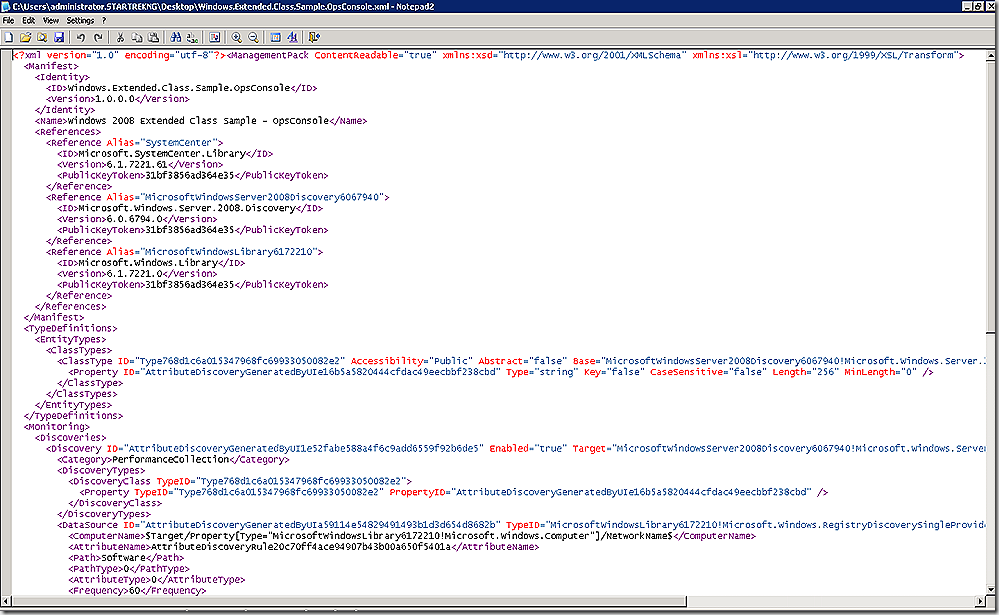Click the horizontal scrollbar right arrow
Viewport: 999px width, 615px height.
coord(981,601)
